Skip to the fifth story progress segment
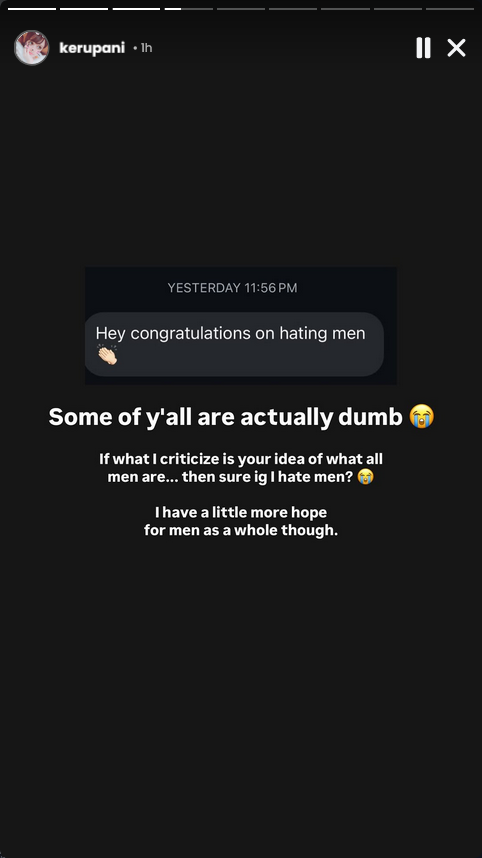This screenshot has width=482, height=858. pos(241,9)
